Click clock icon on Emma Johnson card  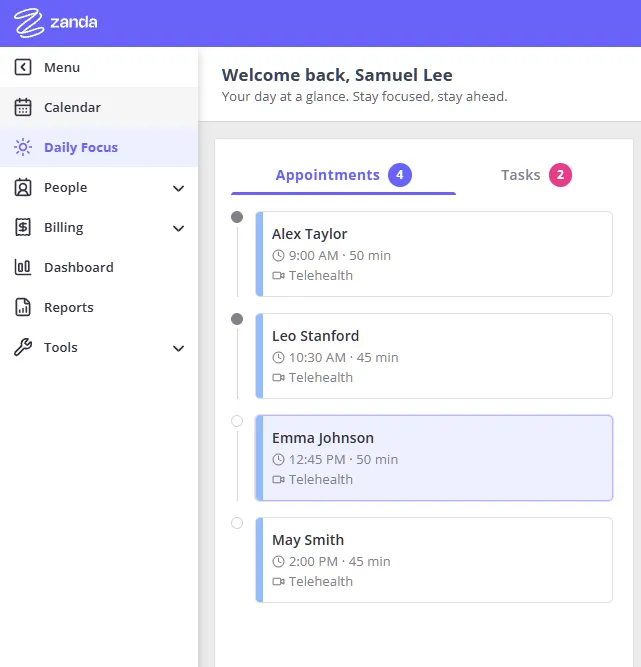tap(278, 460)
